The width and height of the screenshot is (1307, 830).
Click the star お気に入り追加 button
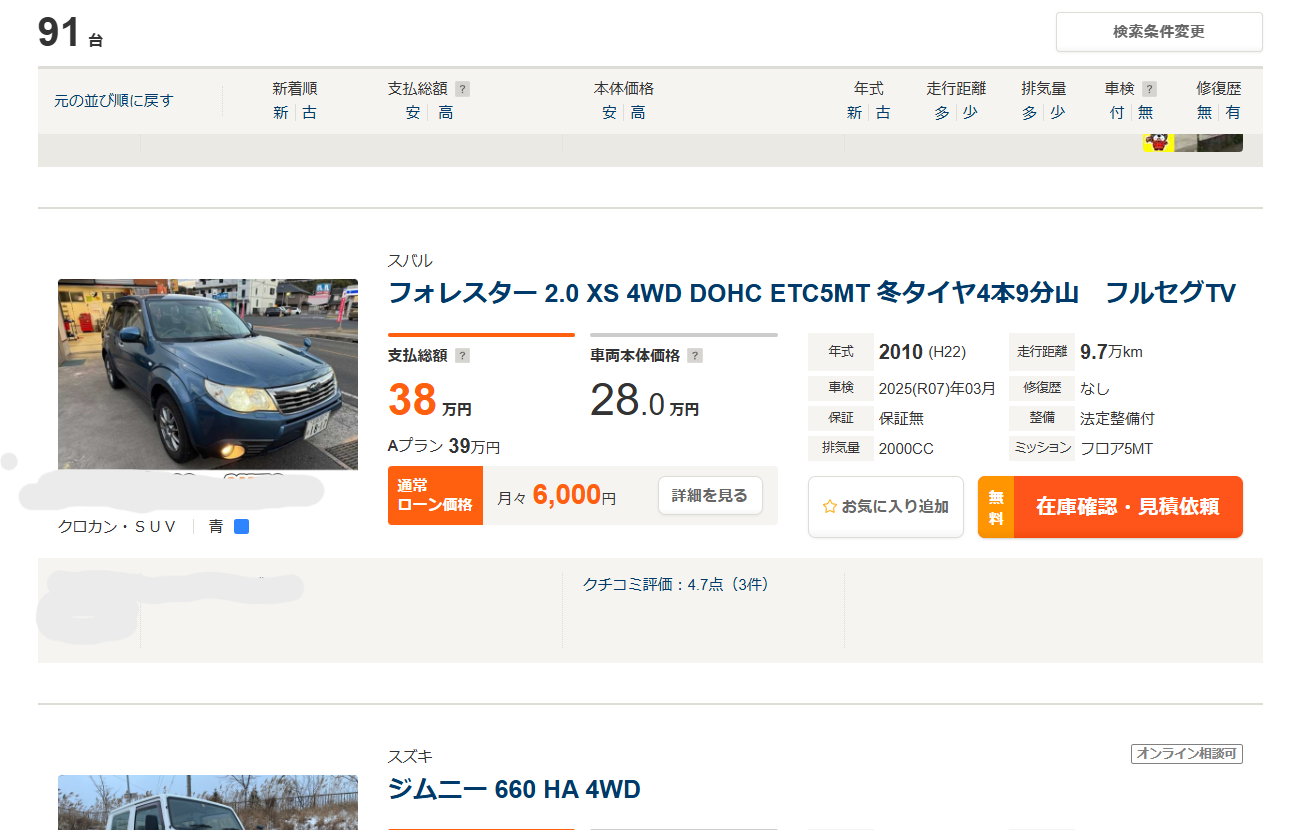pos(885,507)
